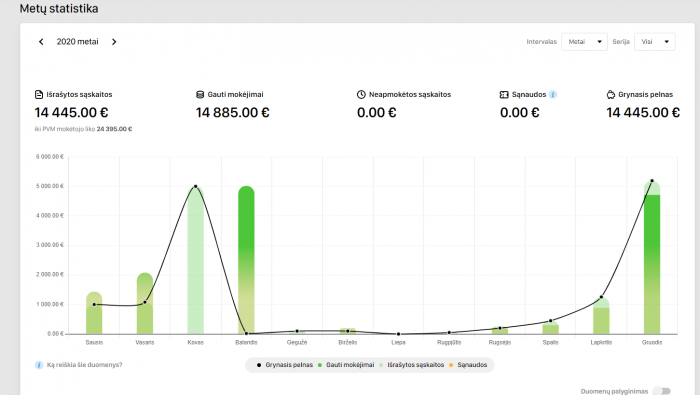This screenshot has height=395, width=700.
Task: Click the '2020 metai' year label
Action: (77, 42)
